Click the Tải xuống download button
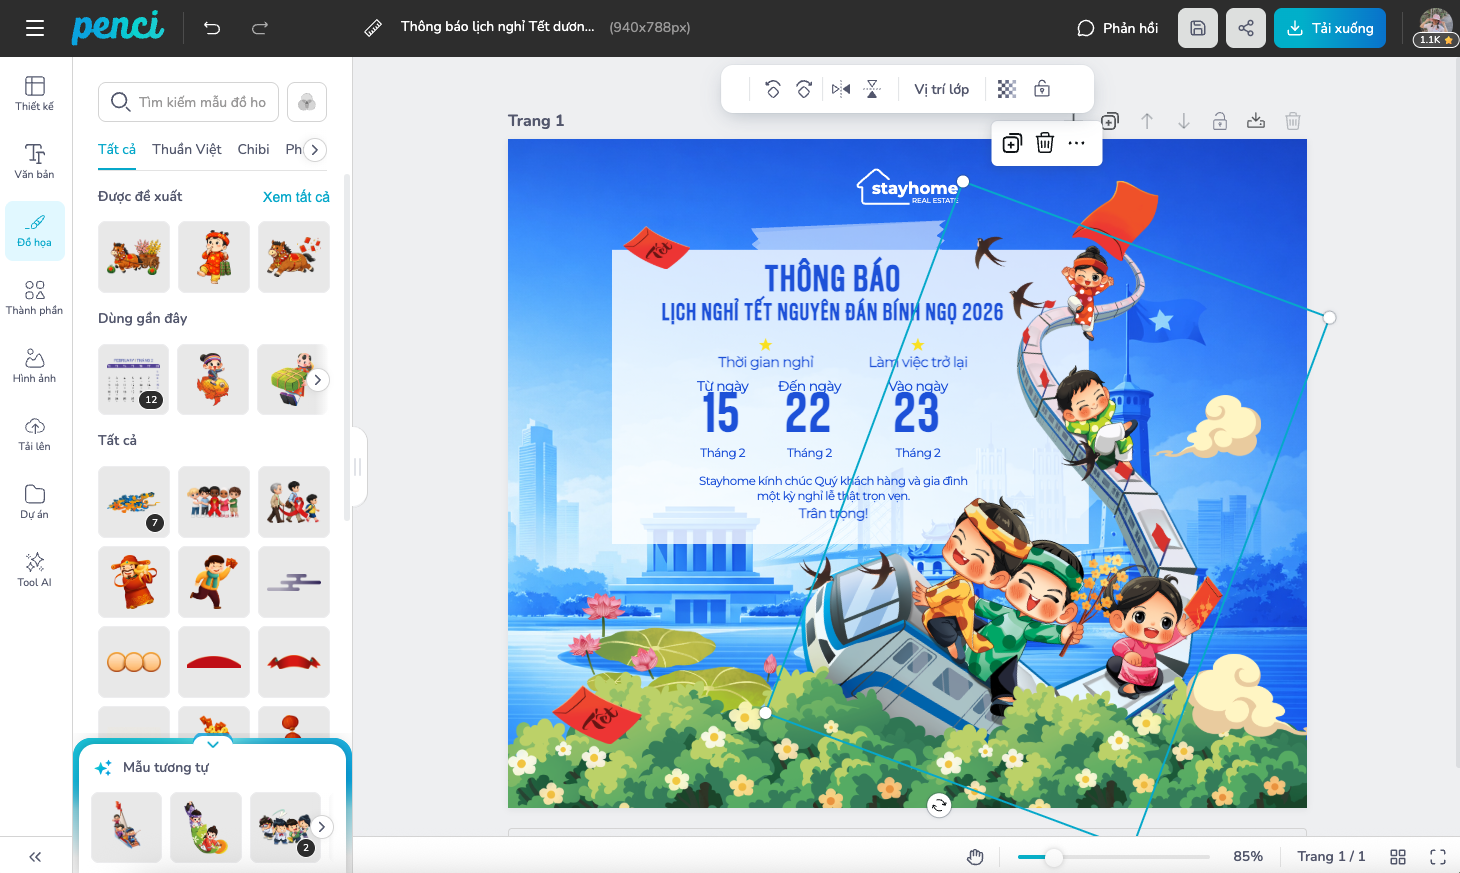 [1330, 28]
